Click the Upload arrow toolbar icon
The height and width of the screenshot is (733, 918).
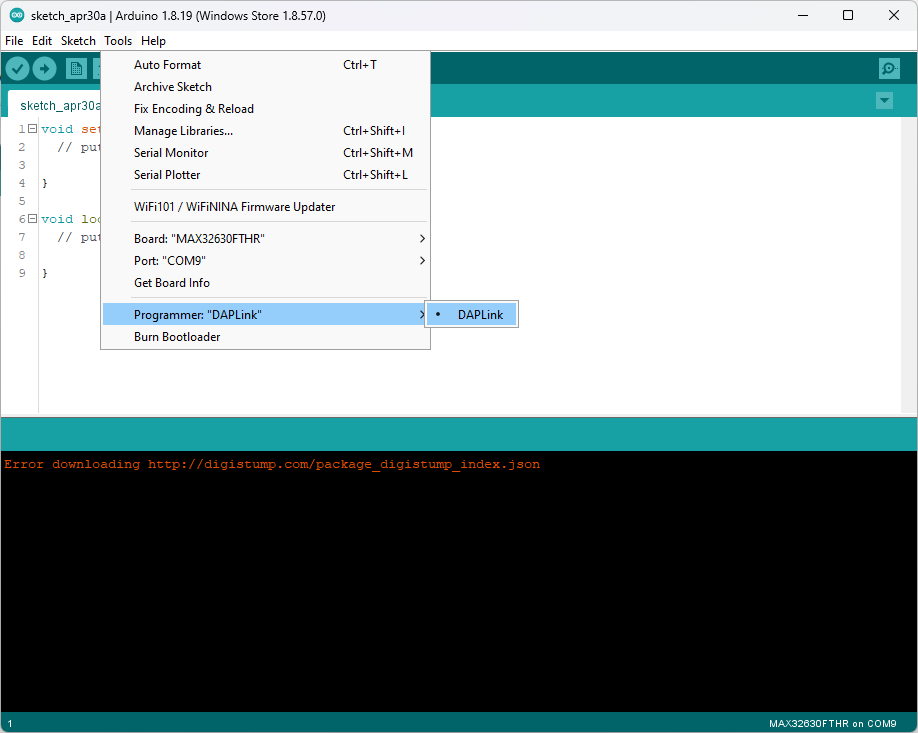pos(44,68)
